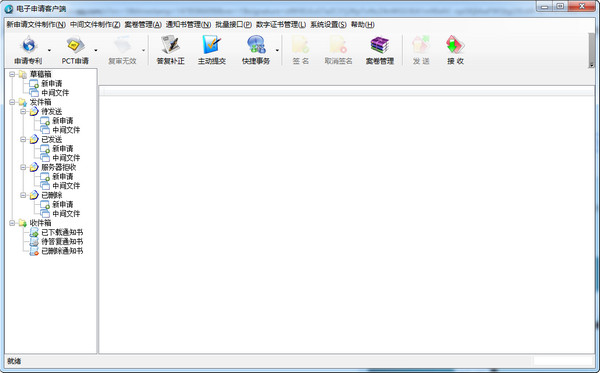Select 新申请 under 服务器拒收
Screen dimensions: 600x373
pos(63,176)
